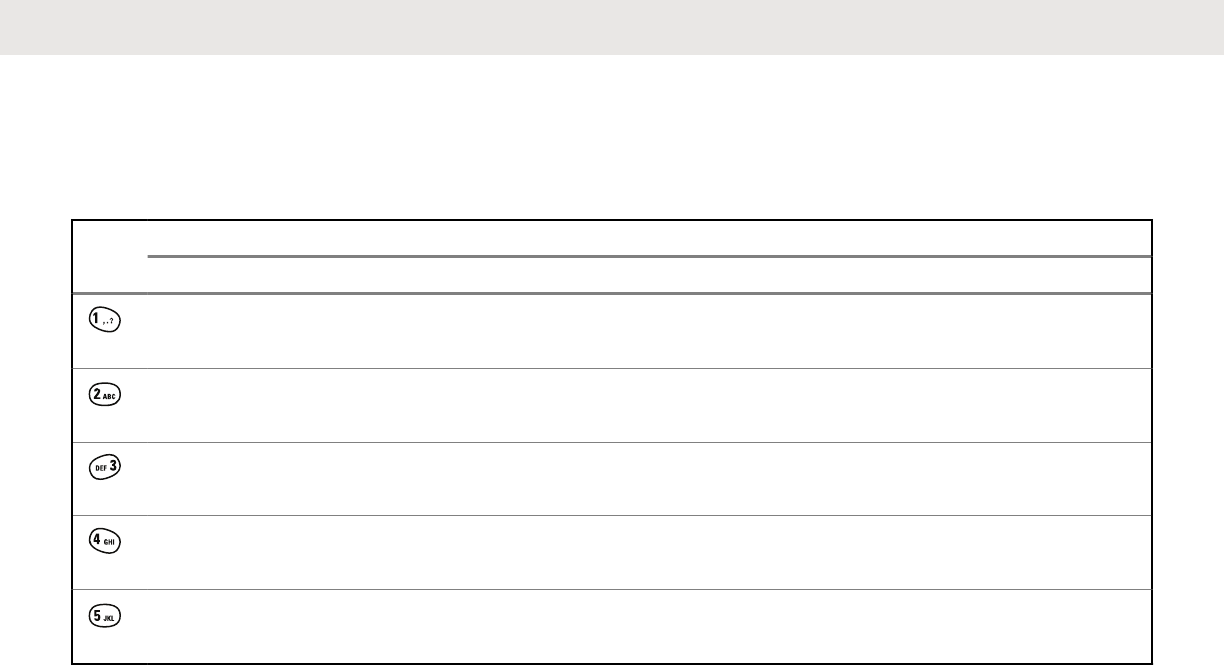Viewport: 1224px width, 665px height.
Task: Click the ABC letters on key 2
Action: click(x=111, y=396)
